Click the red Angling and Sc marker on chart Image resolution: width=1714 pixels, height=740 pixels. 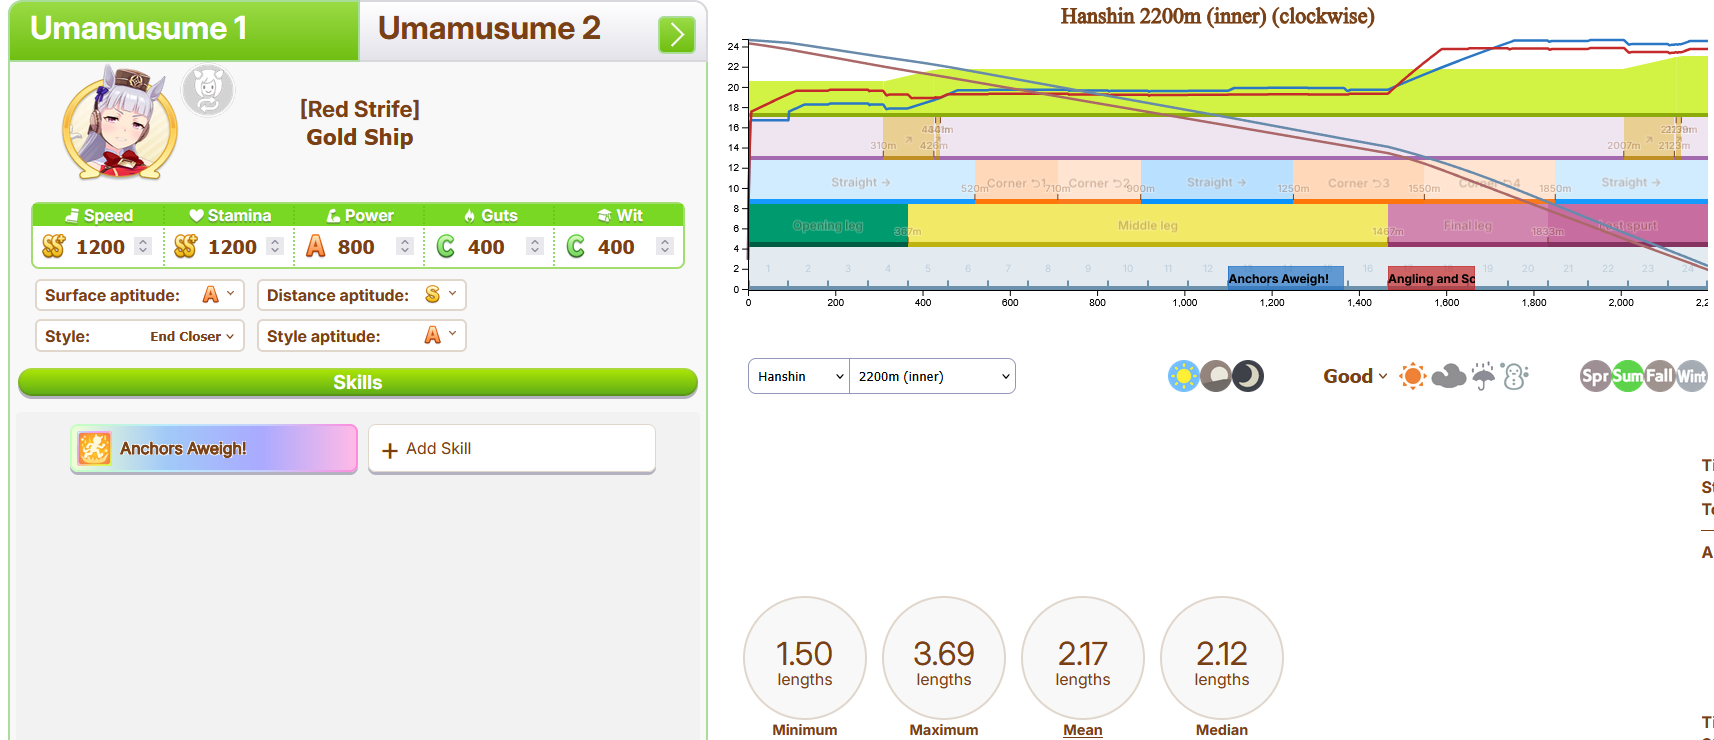pyautogui.click(x=1431, y=278)
